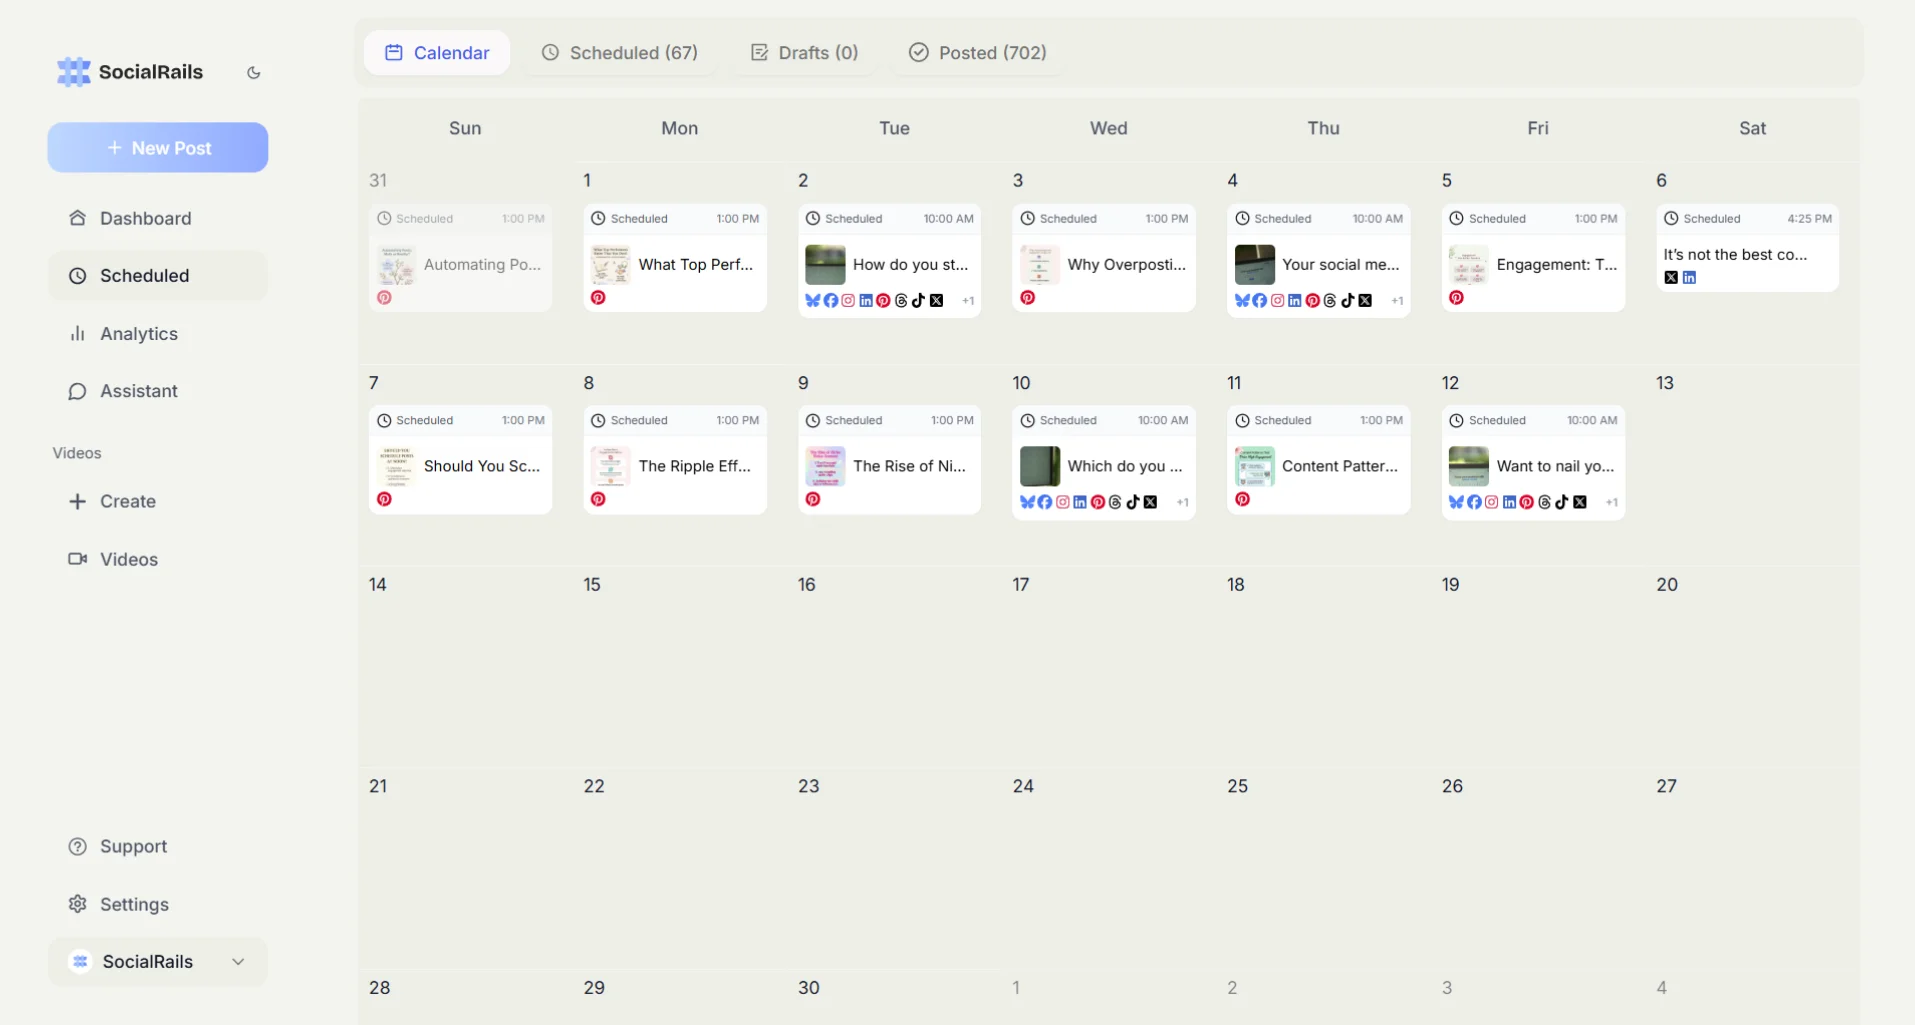Open 'Your social me...' scheduled post
Viewport: 1915px width, 1025px height.
(1319, 261)
